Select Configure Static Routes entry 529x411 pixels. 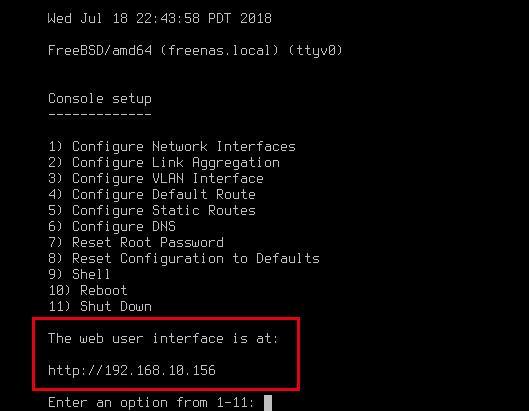(x=152, y=210)
